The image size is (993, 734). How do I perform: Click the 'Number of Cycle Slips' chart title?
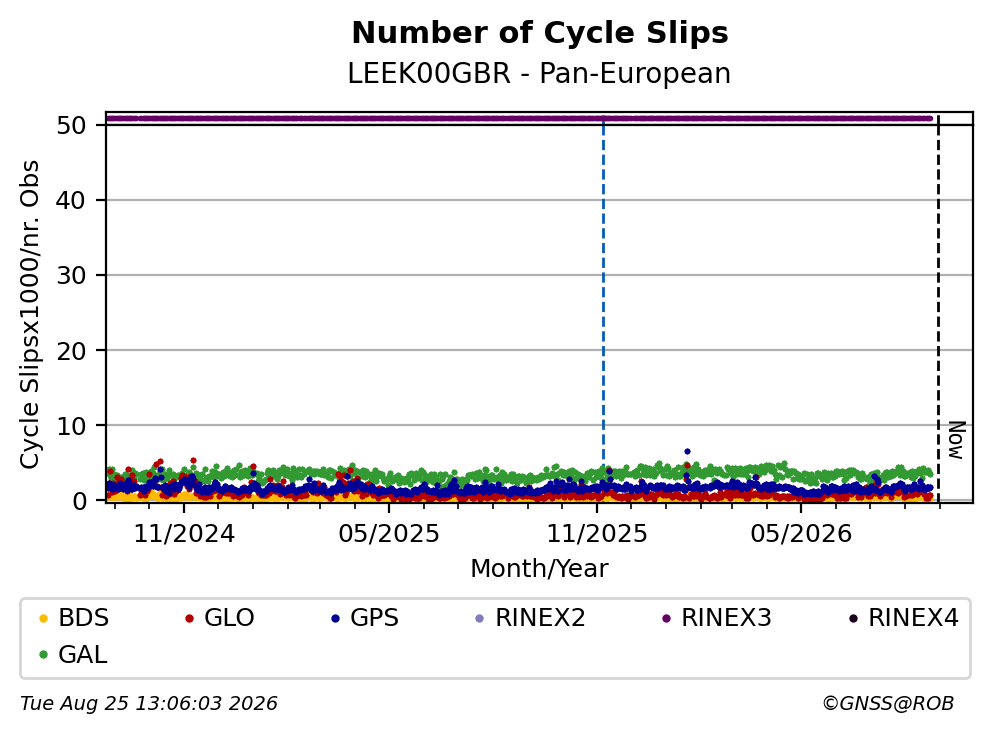(x=540, y=33)
